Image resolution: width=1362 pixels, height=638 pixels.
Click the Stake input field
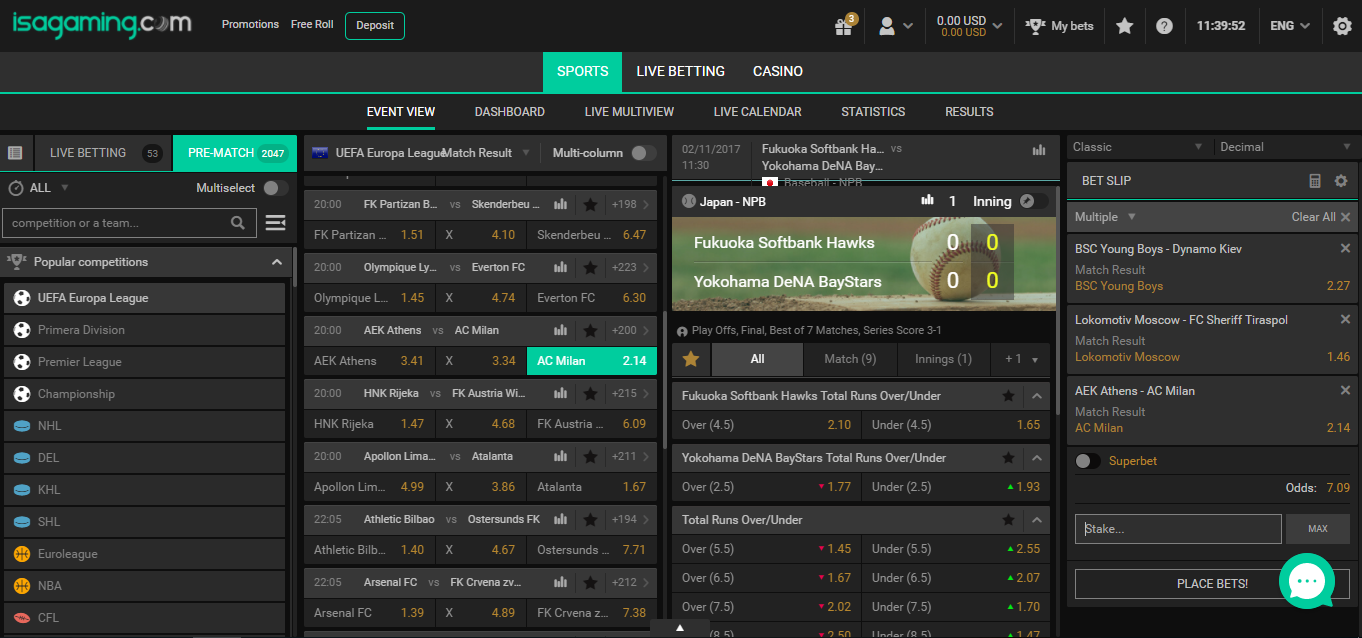click(1178, 528)
